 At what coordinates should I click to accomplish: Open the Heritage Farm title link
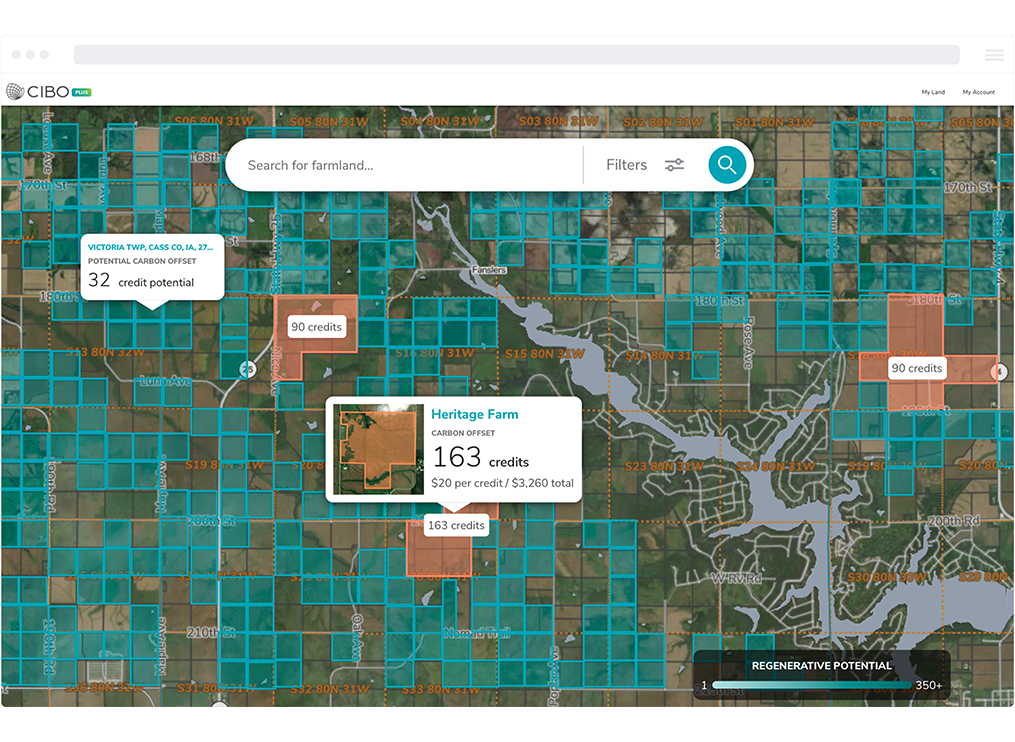click(x=474, y=414)
